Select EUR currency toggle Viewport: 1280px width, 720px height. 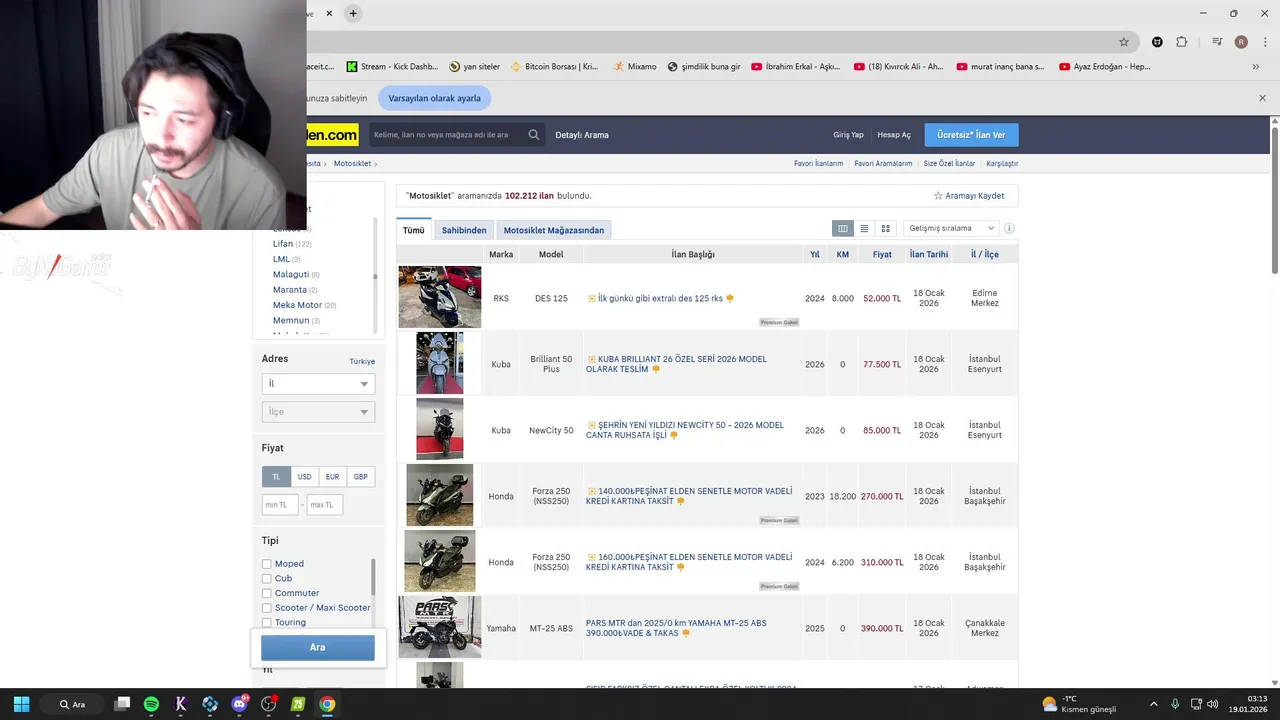332,477
